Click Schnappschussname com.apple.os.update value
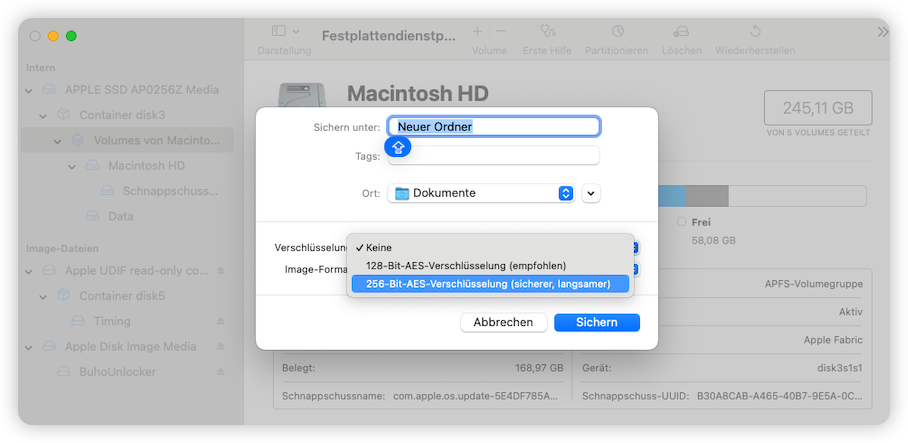 [475, 397]
